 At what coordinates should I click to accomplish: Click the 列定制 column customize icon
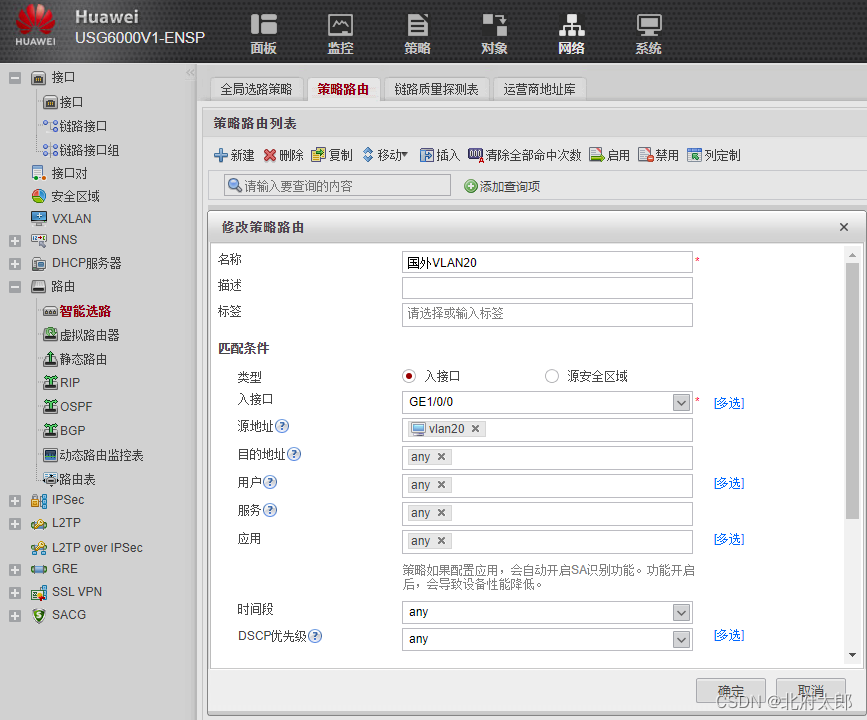[x=694, y=155]
